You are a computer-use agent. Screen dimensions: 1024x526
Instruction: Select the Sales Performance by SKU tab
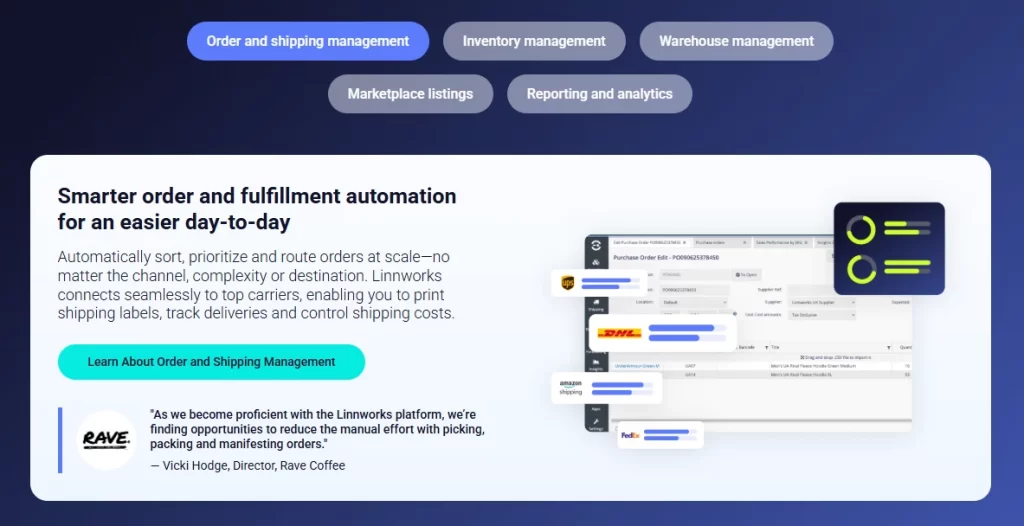782,242
